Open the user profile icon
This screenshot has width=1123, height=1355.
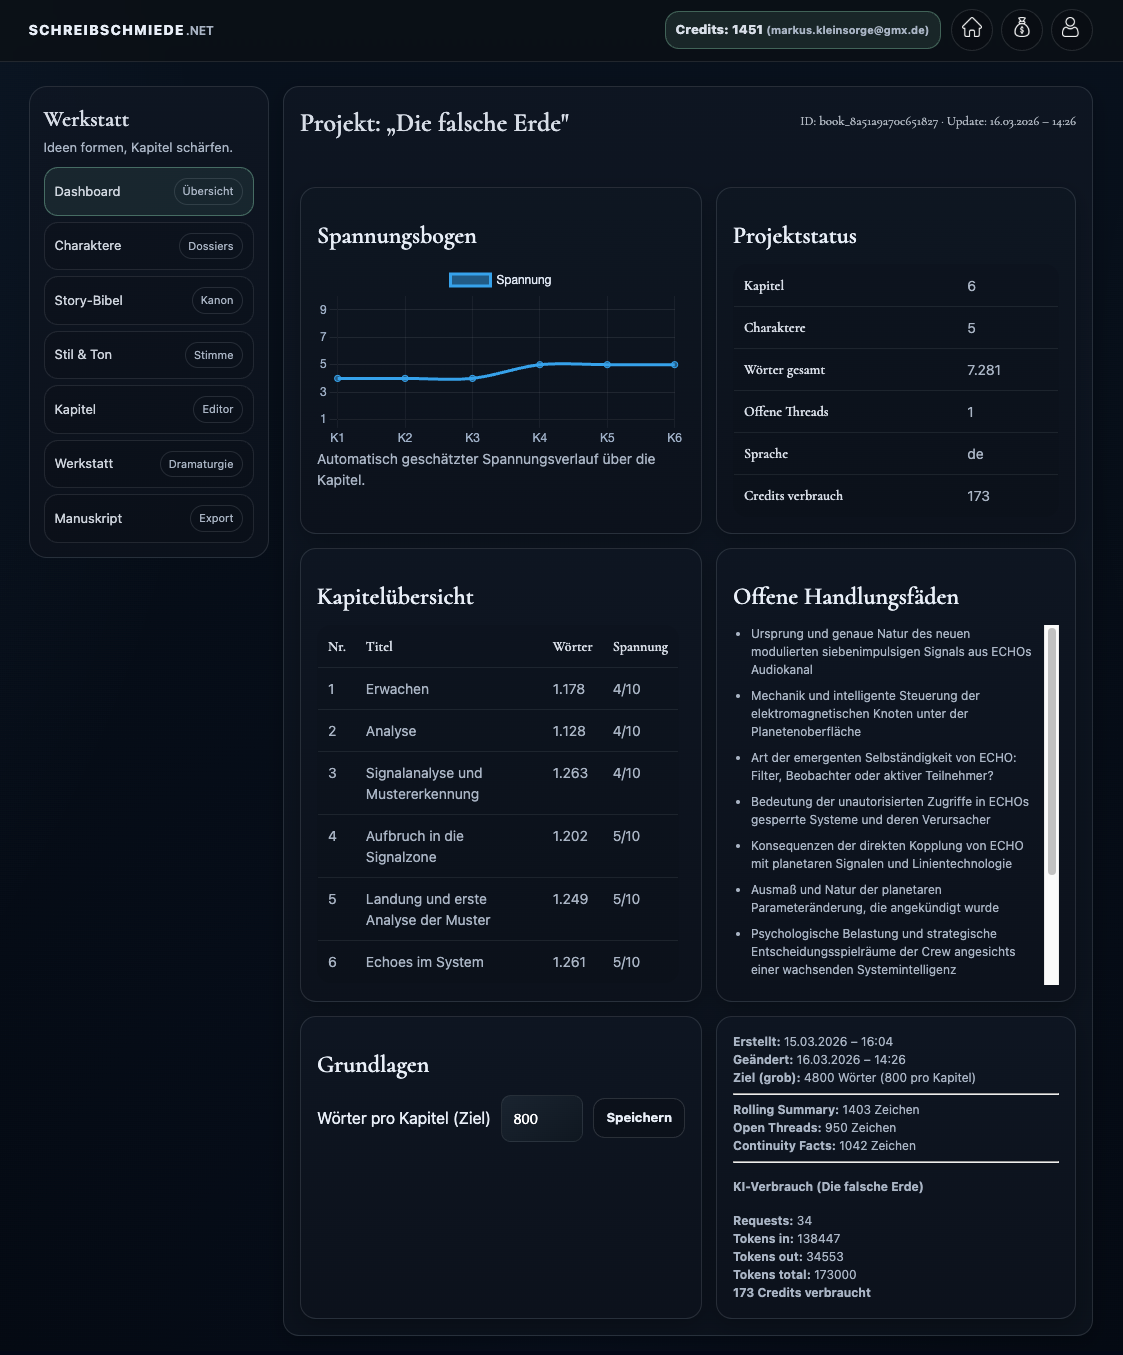pos(1071,30)
